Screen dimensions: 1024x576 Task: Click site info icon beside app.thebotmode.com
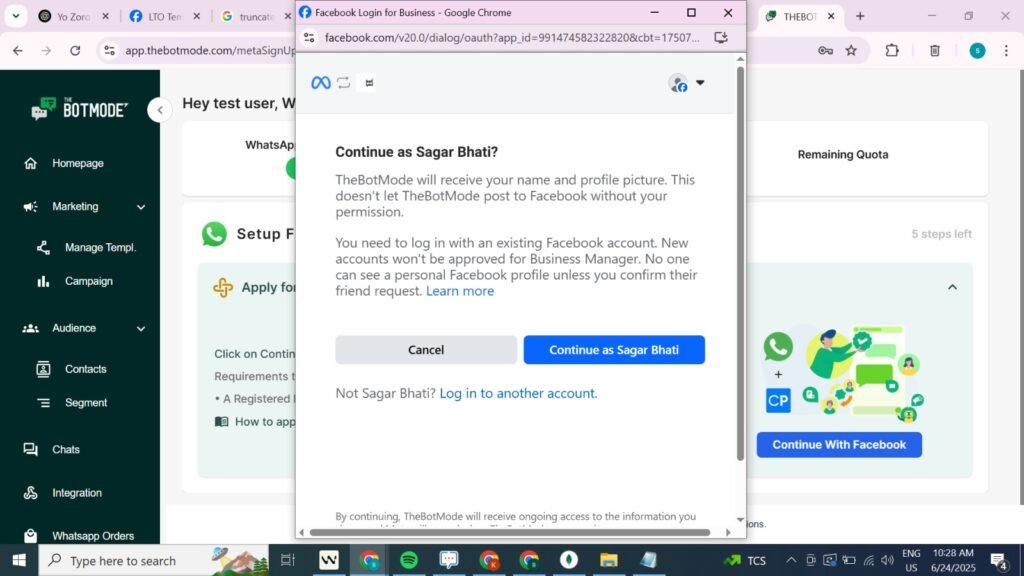[x=110, y=50]
